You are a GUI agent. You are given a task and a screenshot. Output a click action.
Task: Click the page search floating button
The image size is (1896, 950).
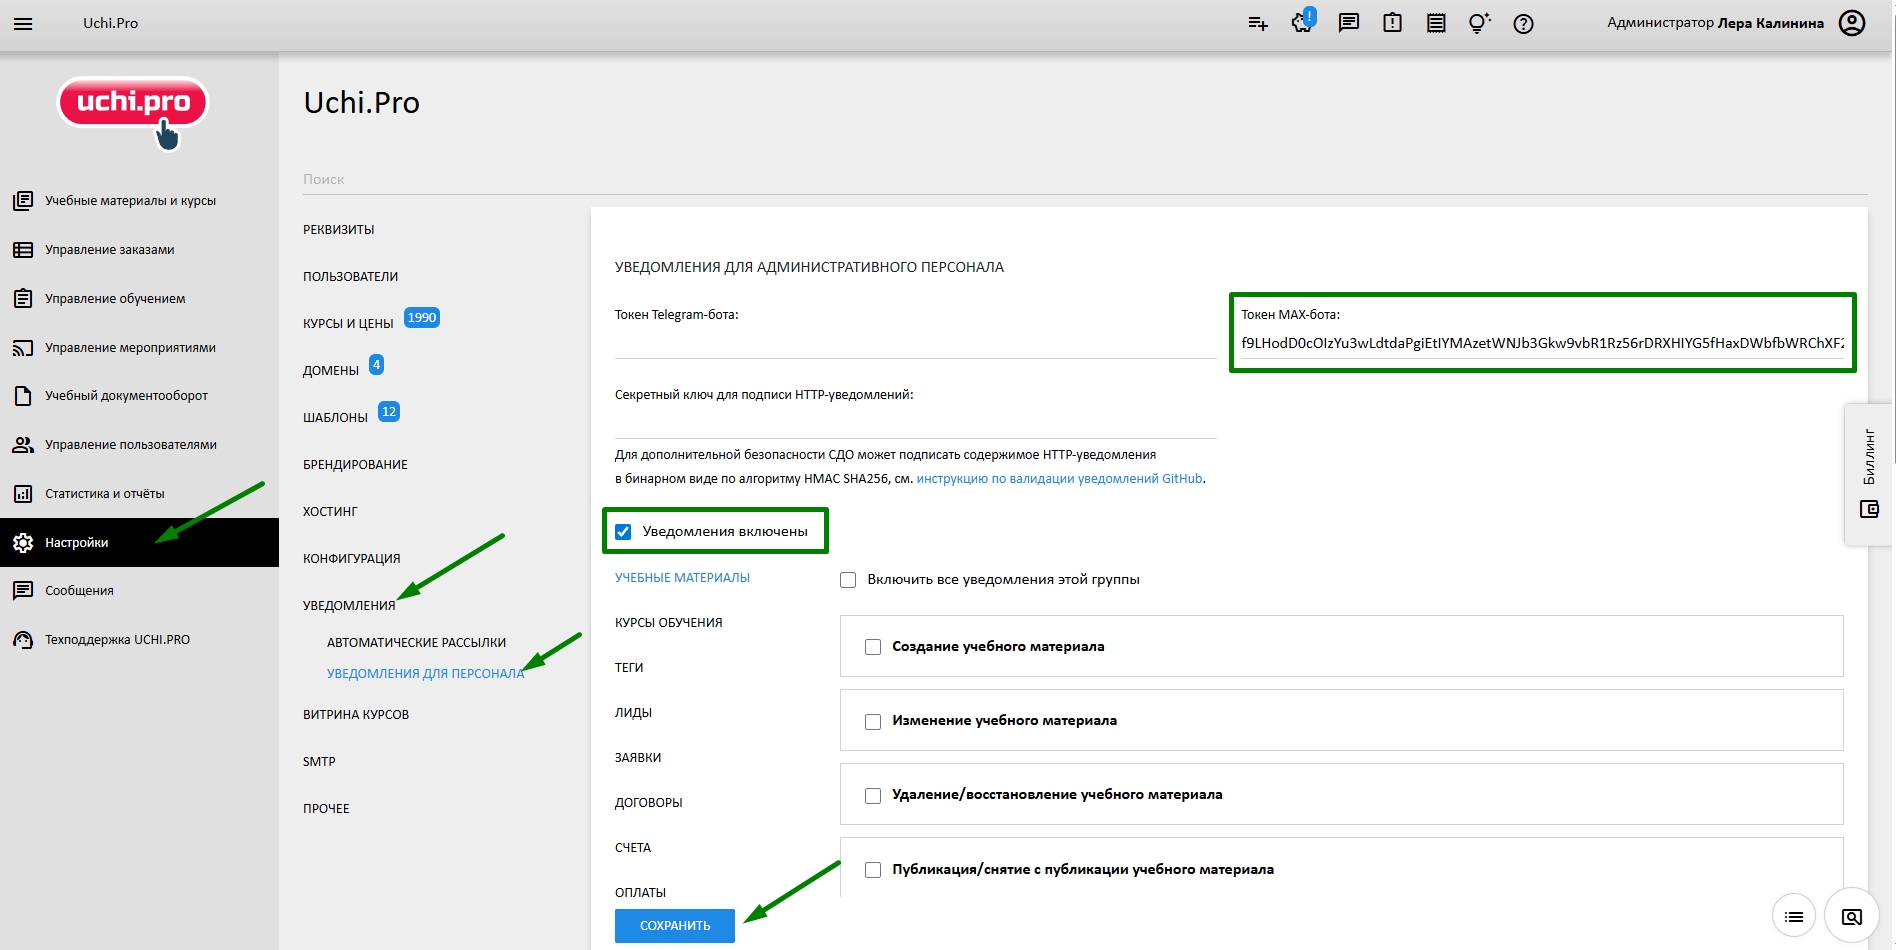(x=1851, y=916)
